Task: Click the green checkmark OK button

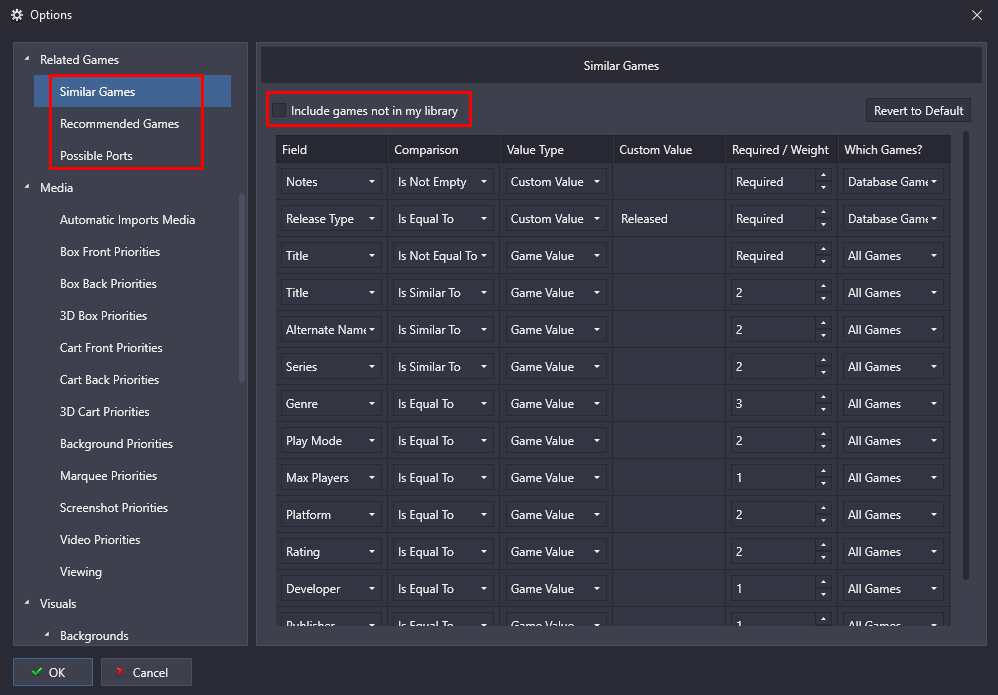Action: pyautogui.click(x=53, y=672)
